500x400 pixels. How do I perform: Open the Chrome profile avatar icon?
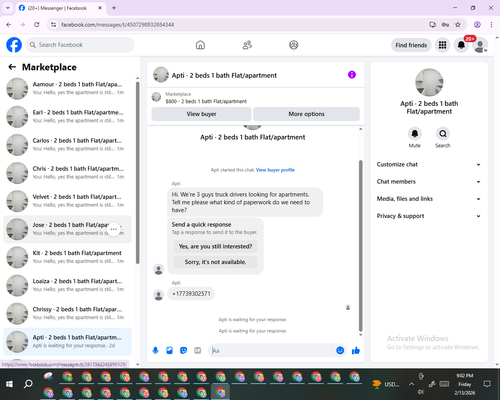pos(477,25)
